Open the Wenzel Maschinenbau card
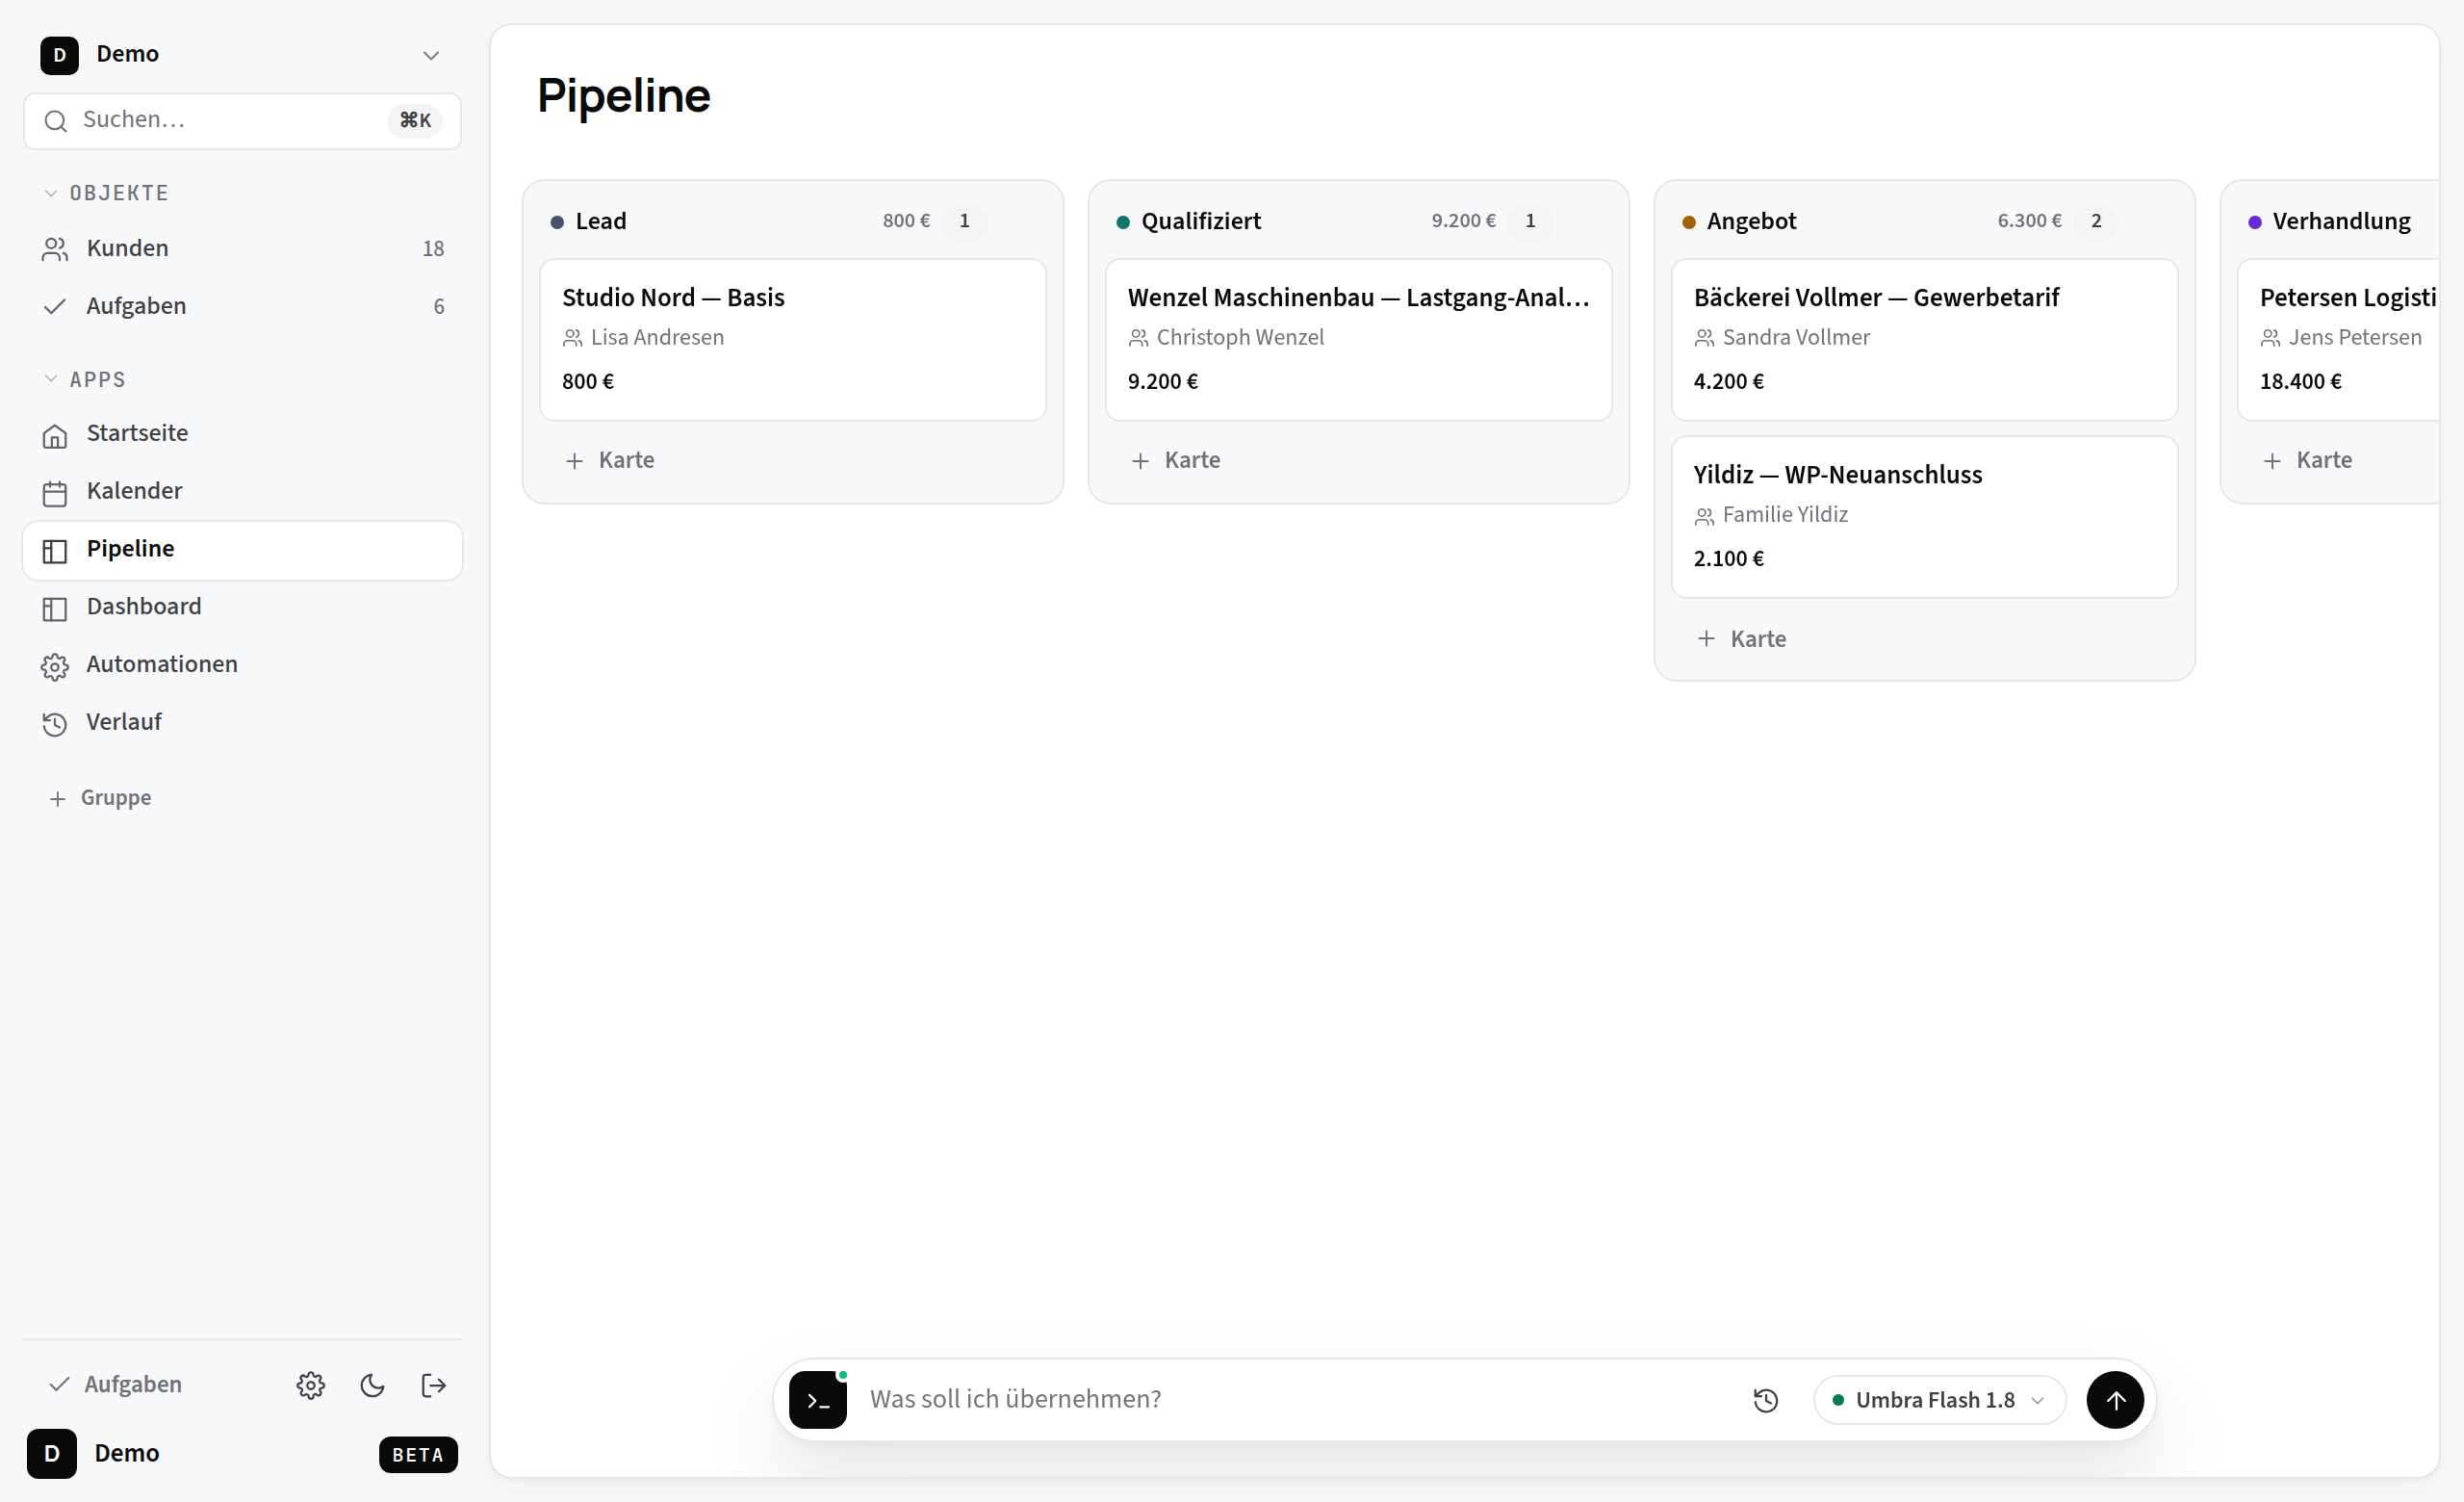 [1358, 340]
